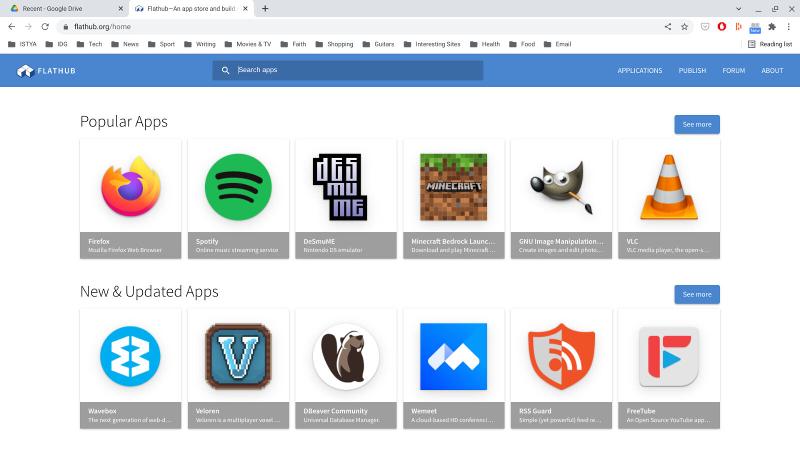Expand the Movies & TV bookmarks folder
Image resolution: width=800 pixels, height=450 pixels.
click(x=248, y=44)
